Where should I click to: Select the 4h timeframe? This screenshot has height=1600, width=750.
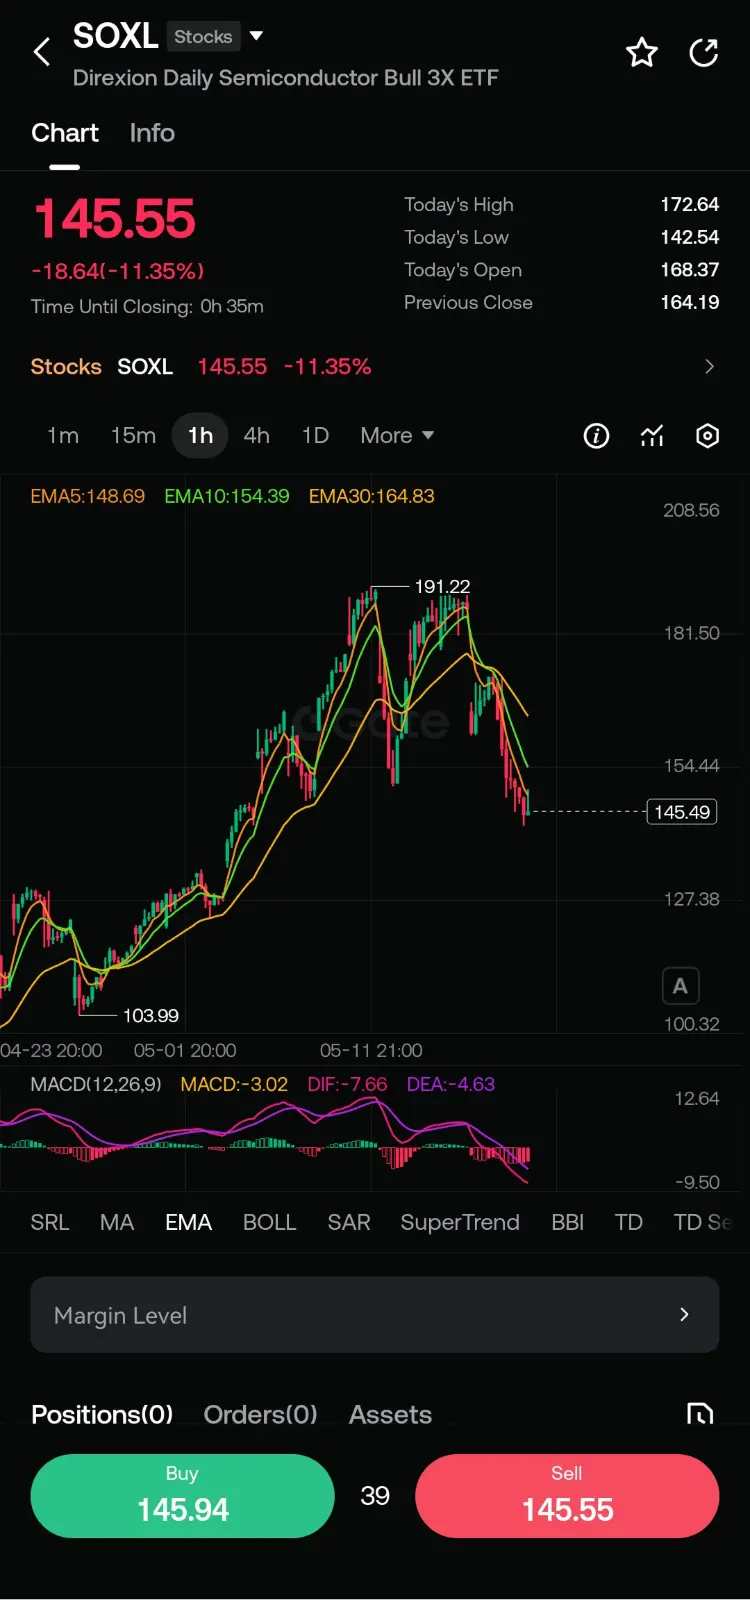(x=257, y=435)
